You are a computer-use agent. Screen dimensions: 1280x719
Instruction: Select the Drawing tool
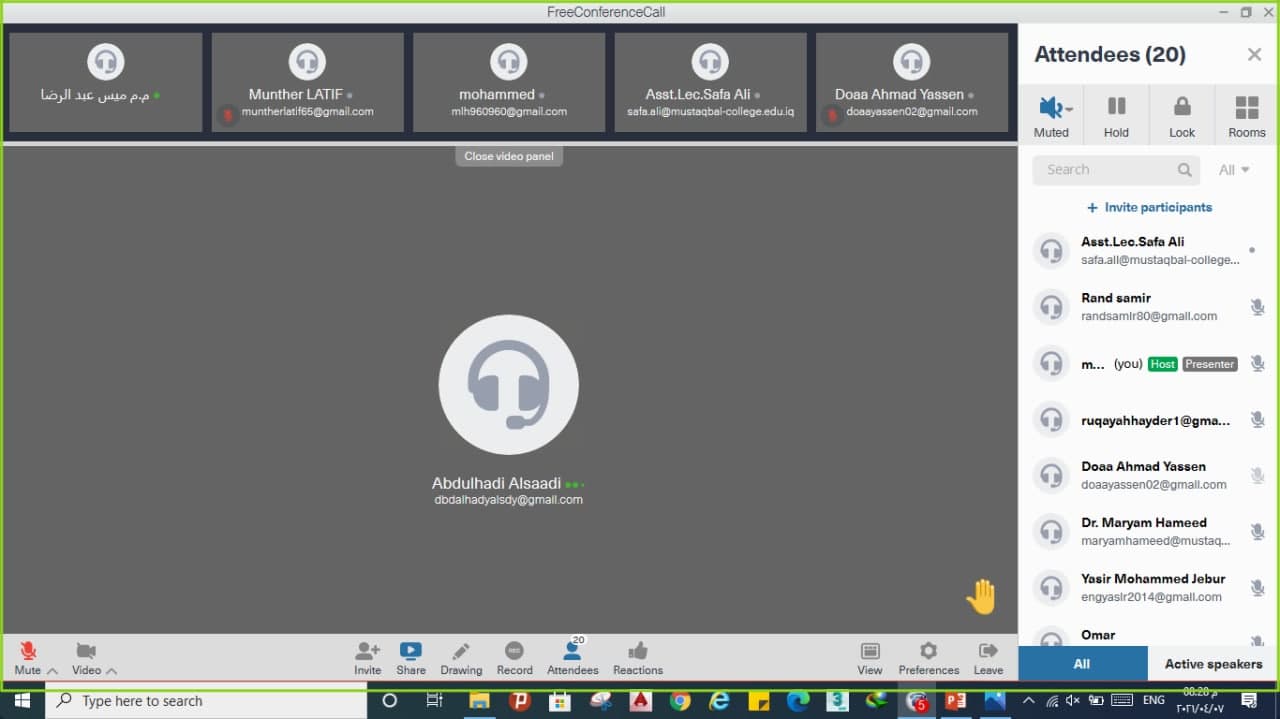click(461, 655)
